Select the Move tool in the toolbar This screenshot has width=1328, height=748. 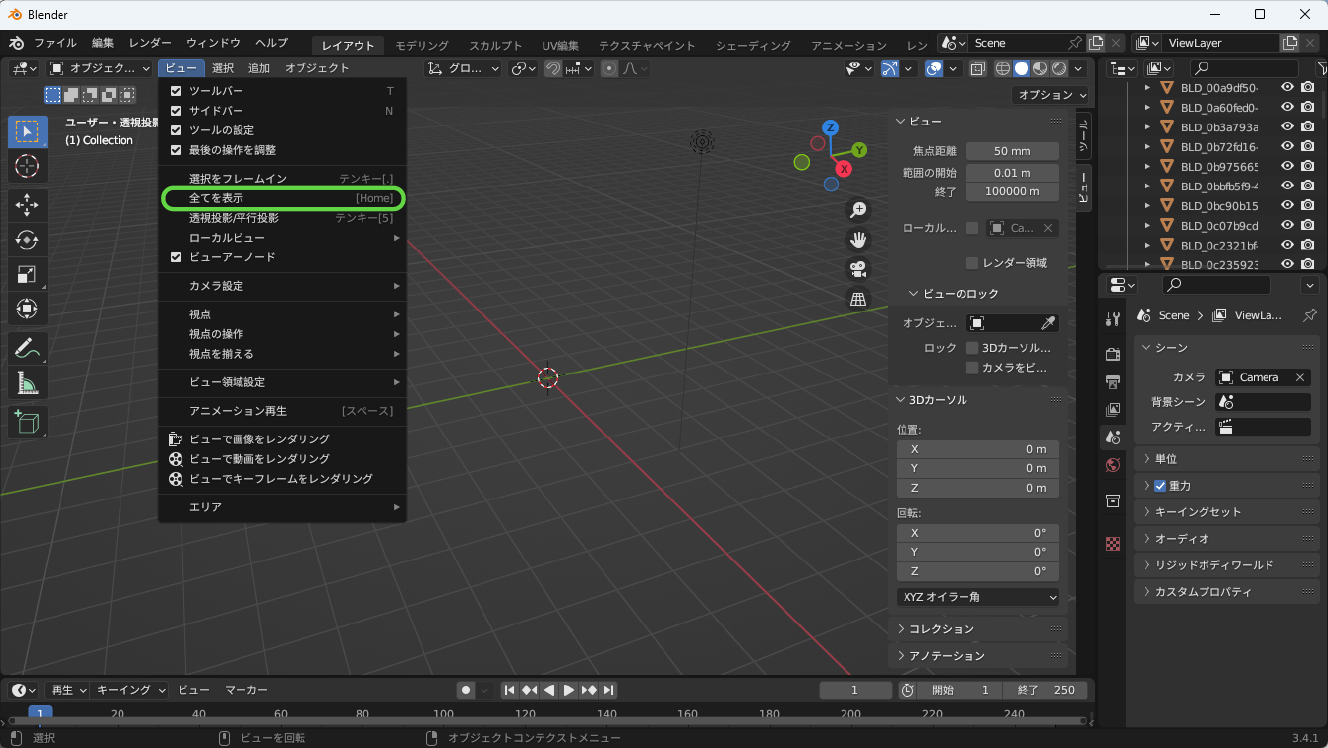point(27,206)
